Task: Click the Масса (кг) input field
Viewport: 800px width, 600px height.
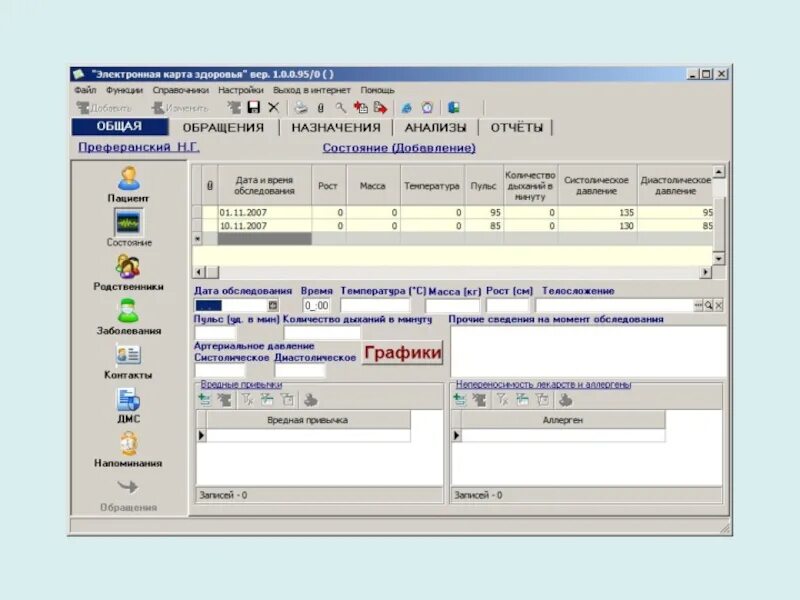Action: point(453,306)
